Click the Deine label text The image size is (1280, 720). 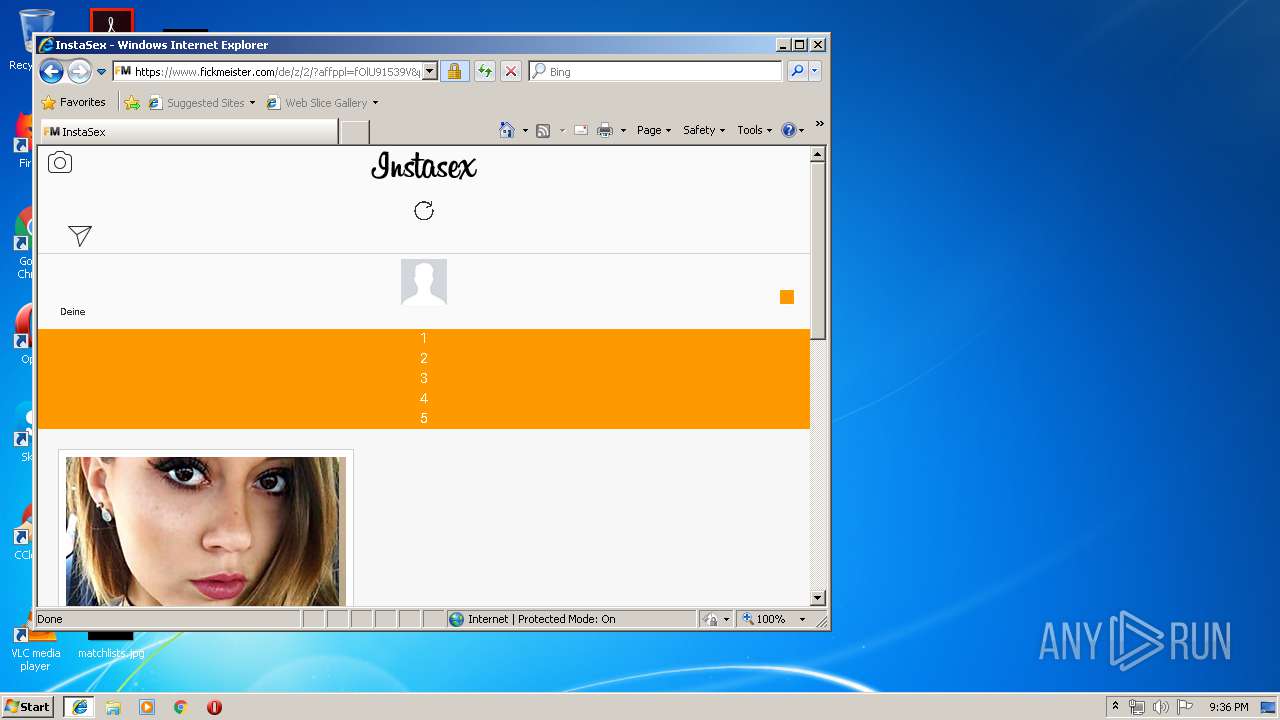[x=73, y=312]
